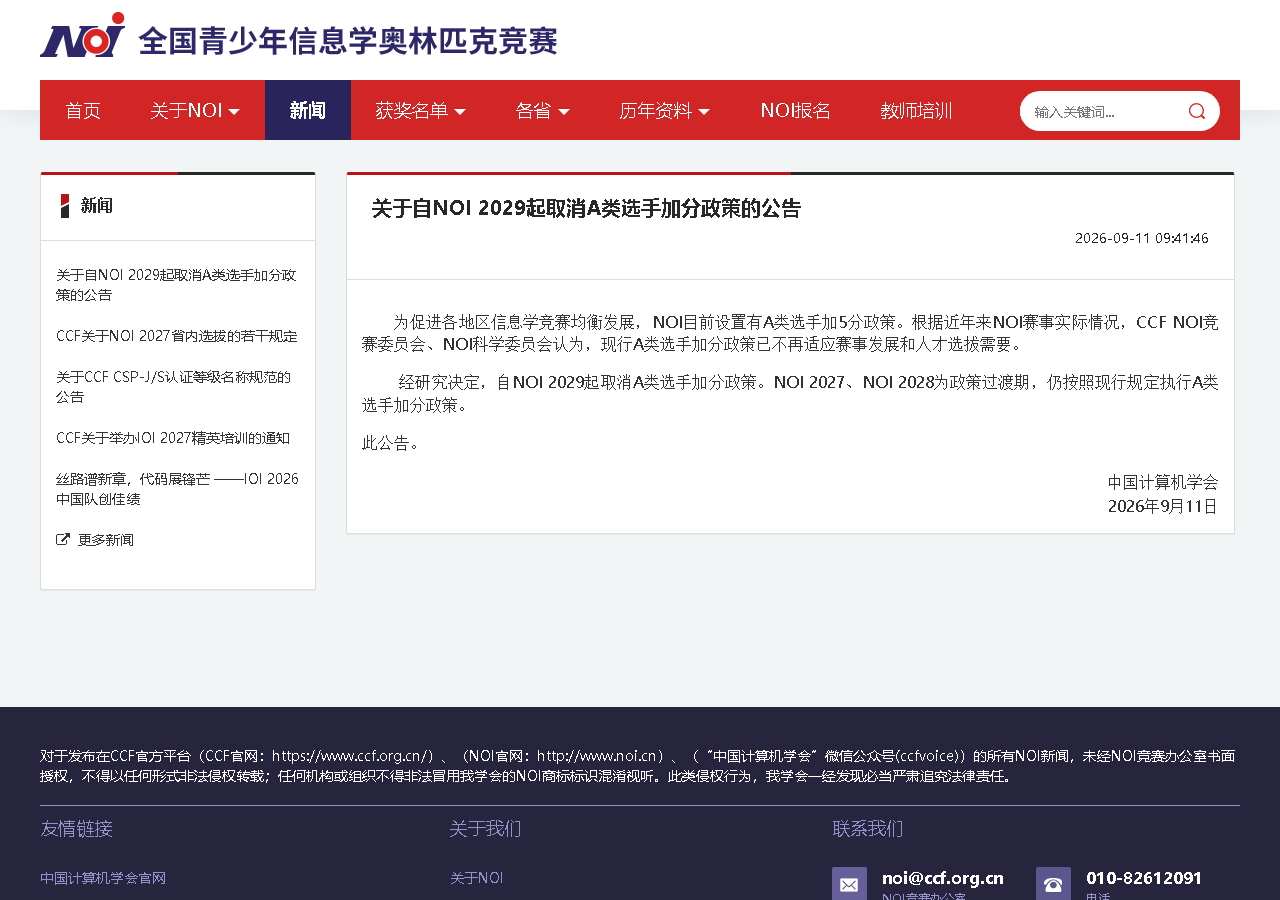This screenshot has height=900, width=1280.
Task: Open the 丝路谱新章 IOI 2026 news link
Action: tap(177, 489)
